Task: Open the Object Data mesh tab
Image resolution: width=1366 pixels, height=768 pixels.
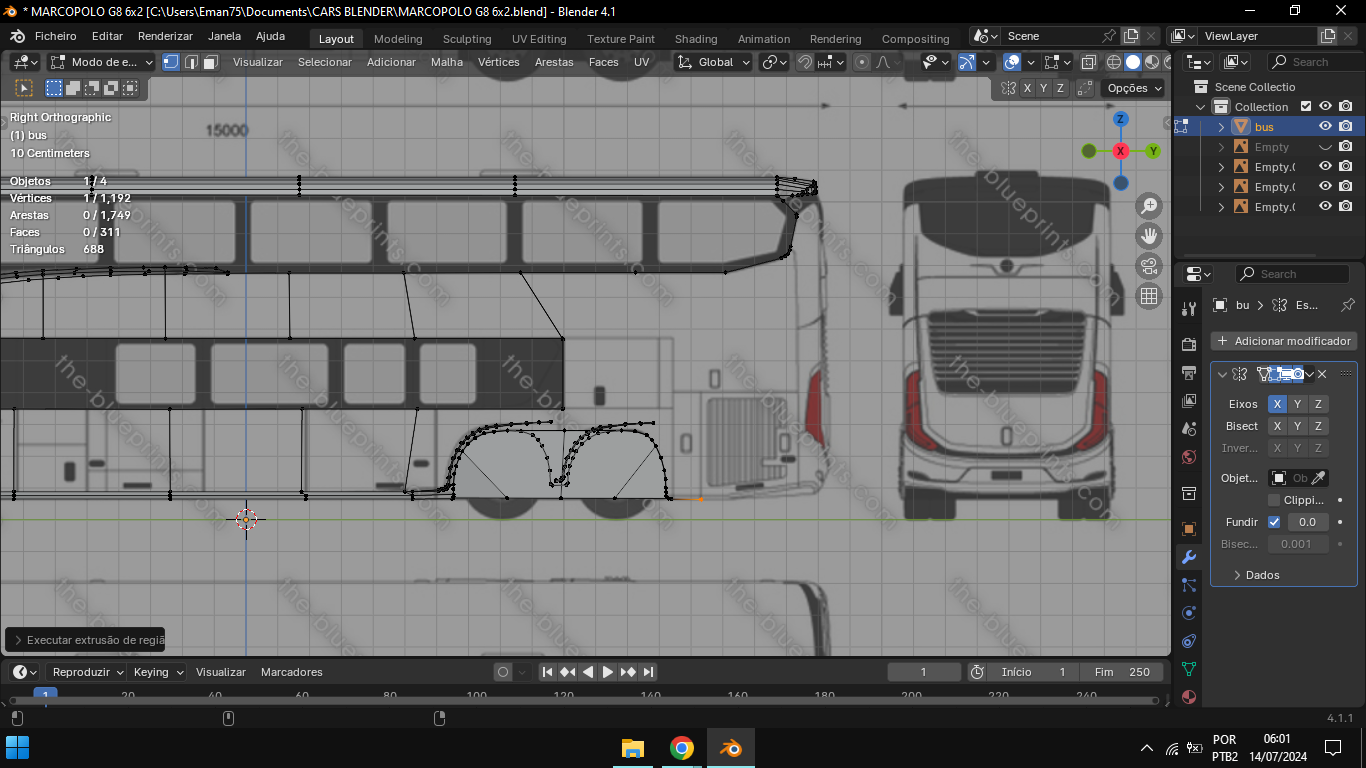Action: pyautogui.click(x=1189, y=669)
